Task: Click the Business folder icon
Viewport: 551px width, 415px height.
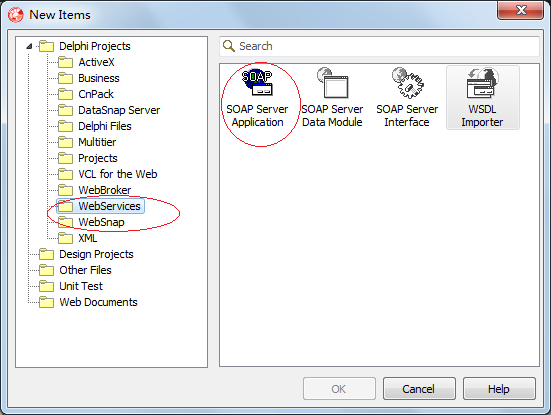Action: pyautogui.click(x=65, y=78)
